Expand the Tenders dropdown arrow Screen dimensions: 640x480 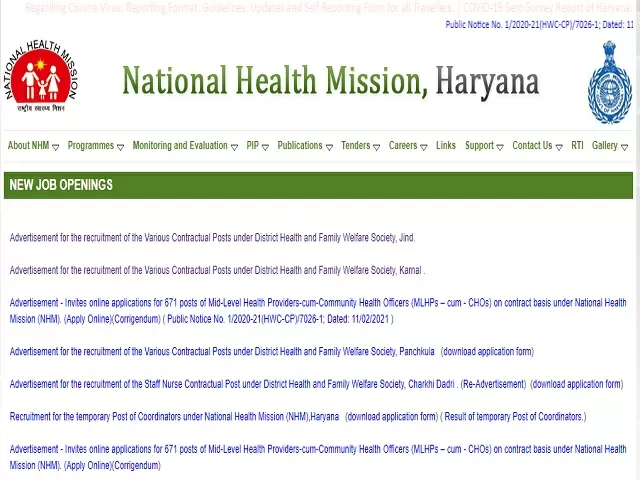click(x=377, y=147)
